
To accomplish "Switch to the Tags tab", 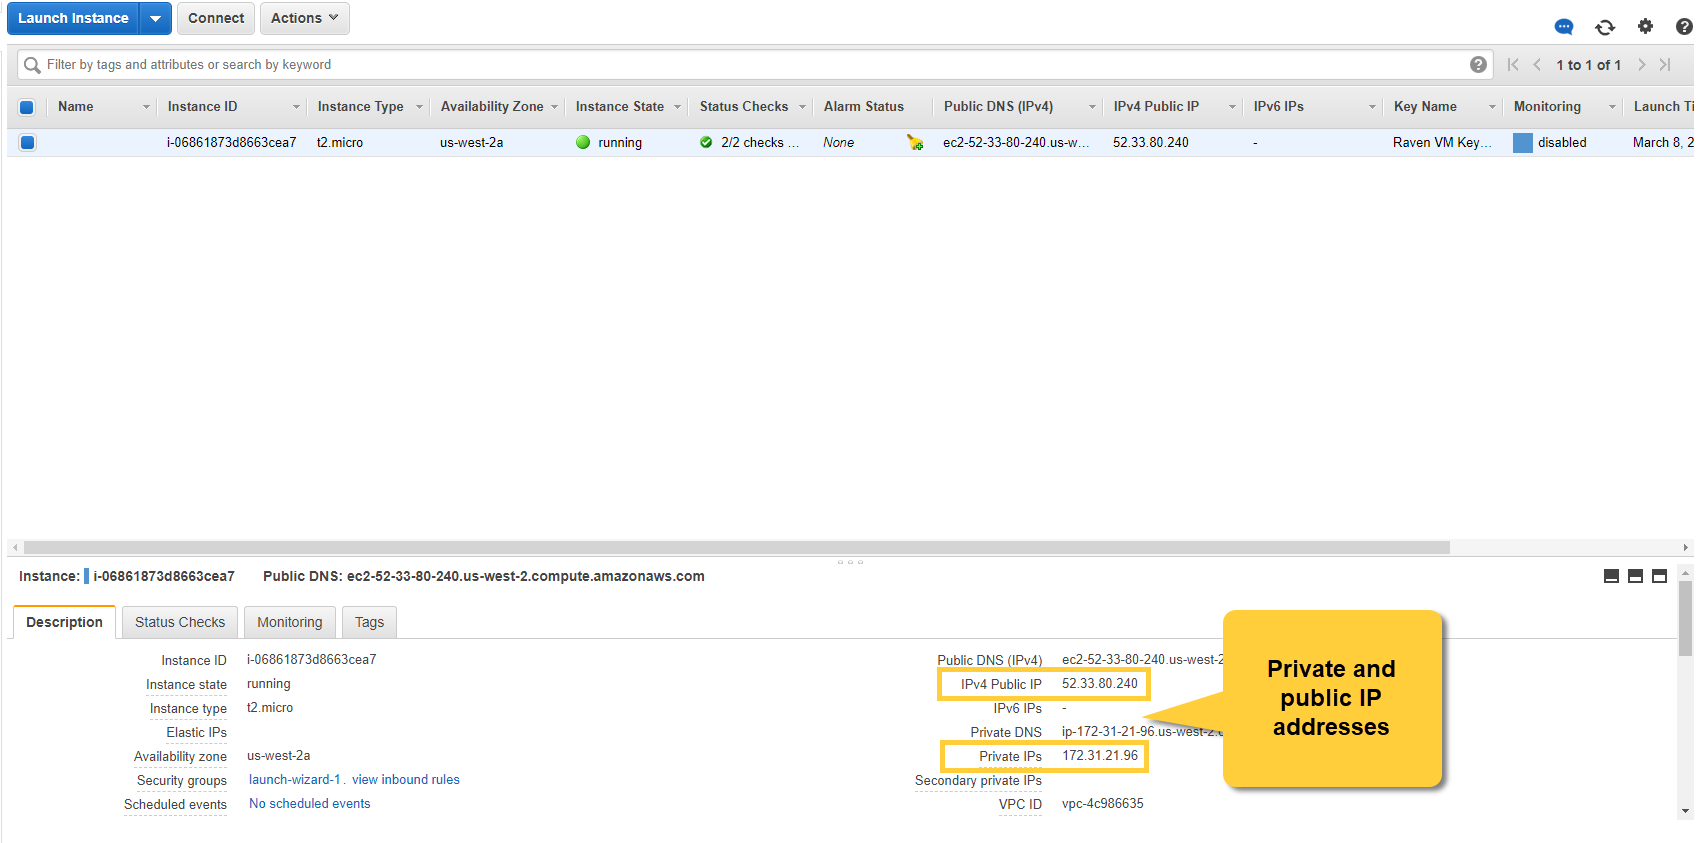I will pyautogui.click(x=369, y=622).
